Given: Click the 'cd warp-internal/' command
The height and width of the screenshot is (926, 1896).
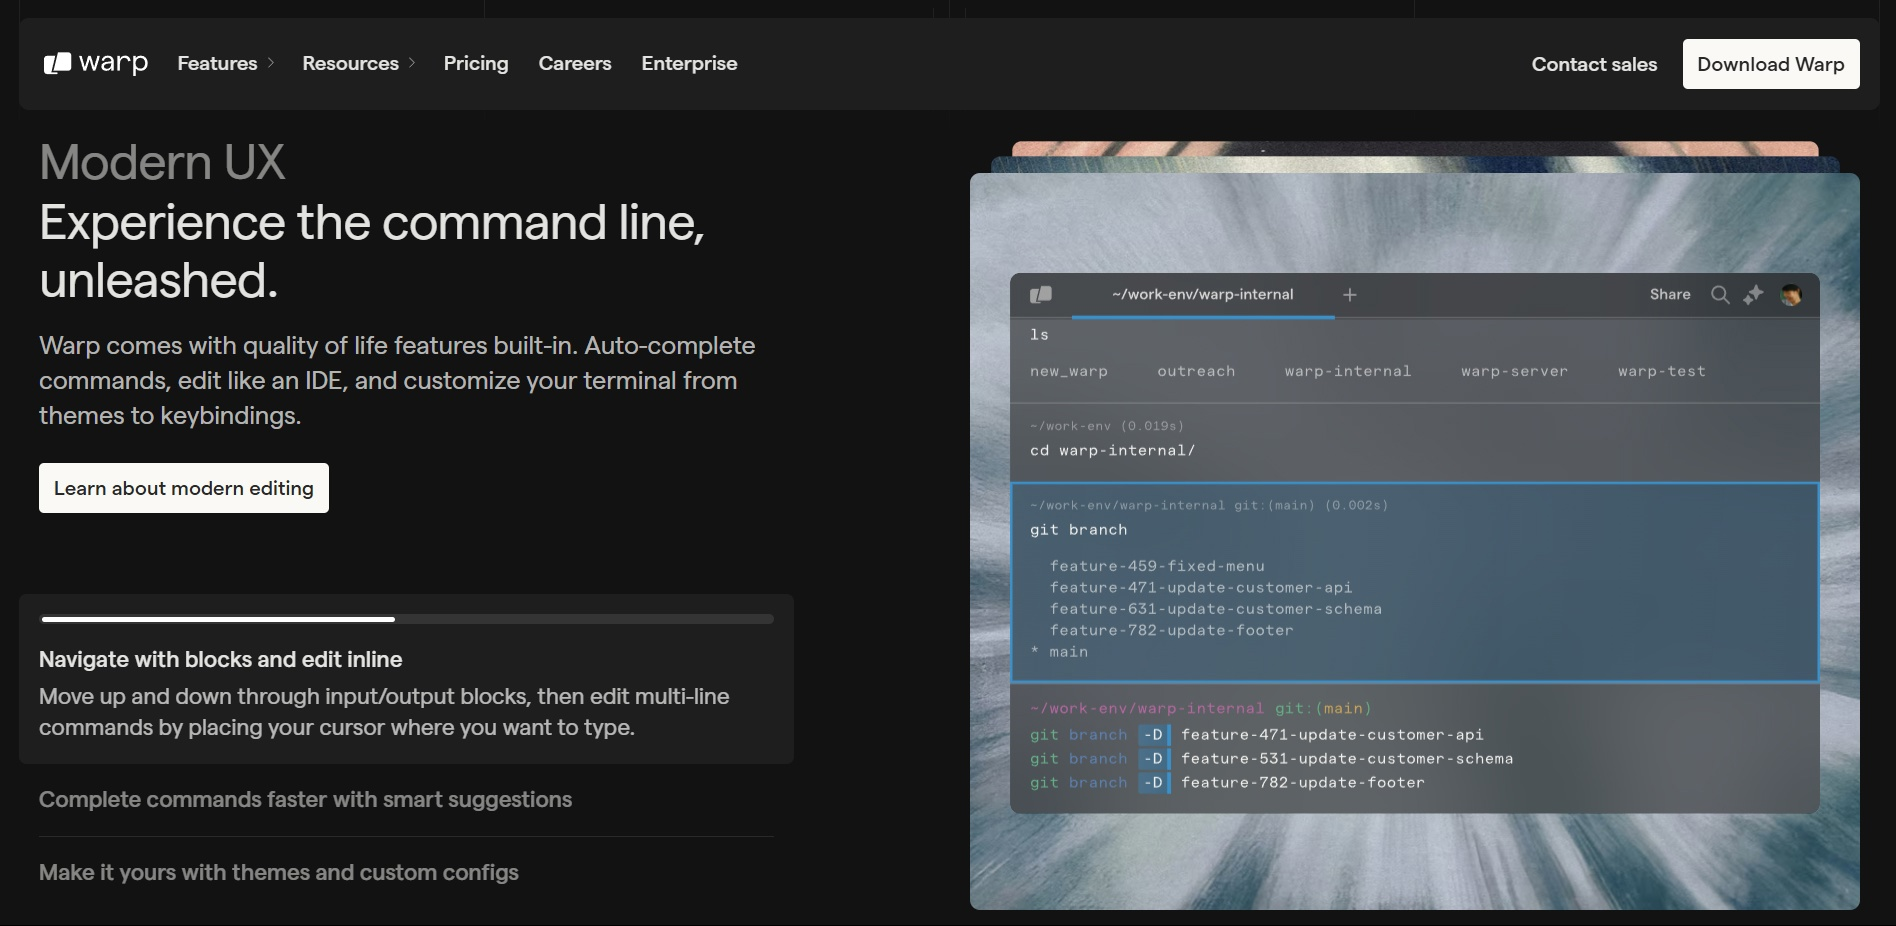Looking at the screenshot, I should click(x=1113, y=450).
